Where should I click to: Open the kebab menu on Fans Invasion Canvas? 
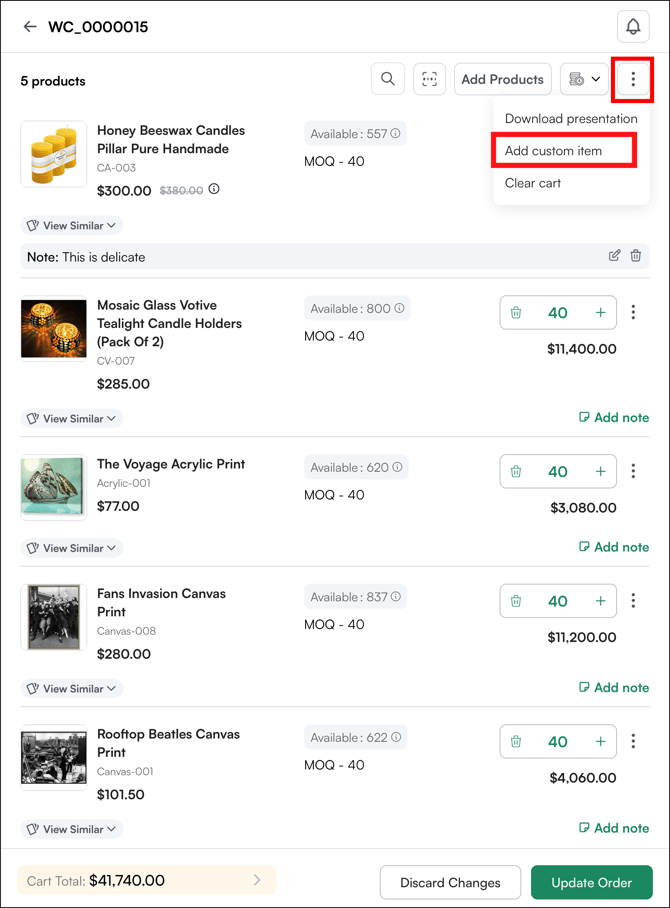(634, 601)
